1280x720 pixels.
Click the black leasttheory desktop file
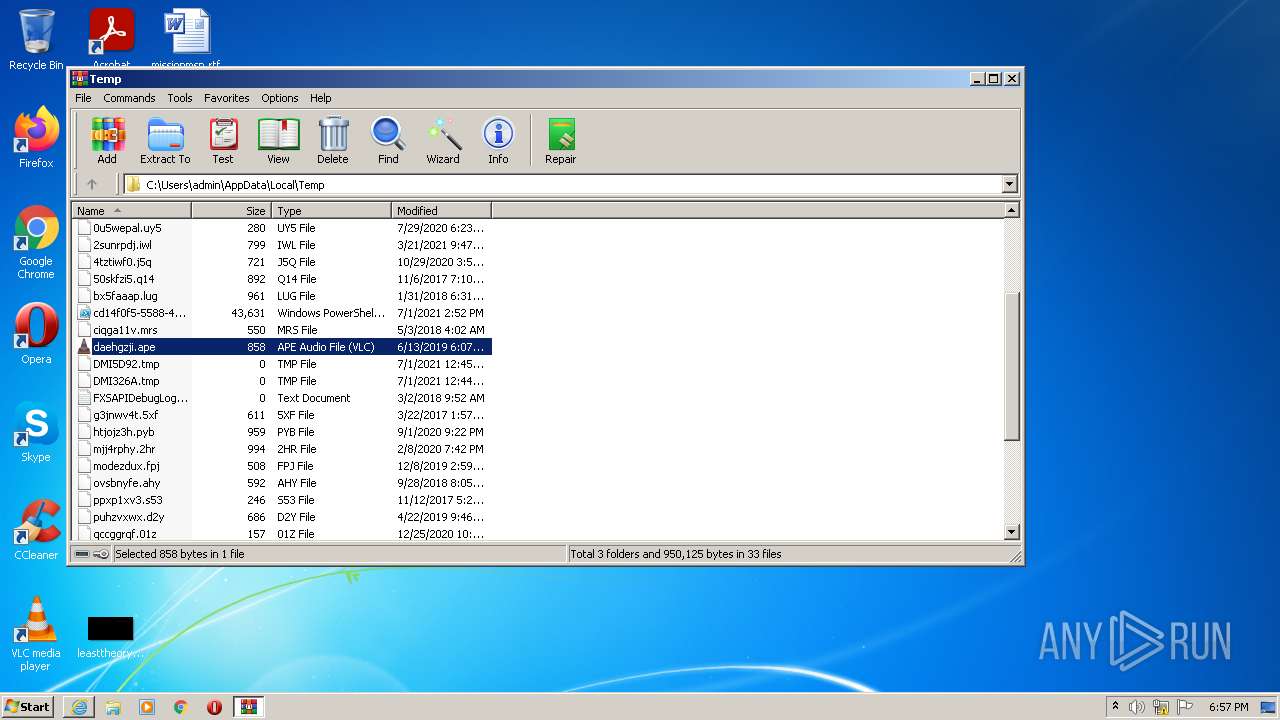pos(110,637)
